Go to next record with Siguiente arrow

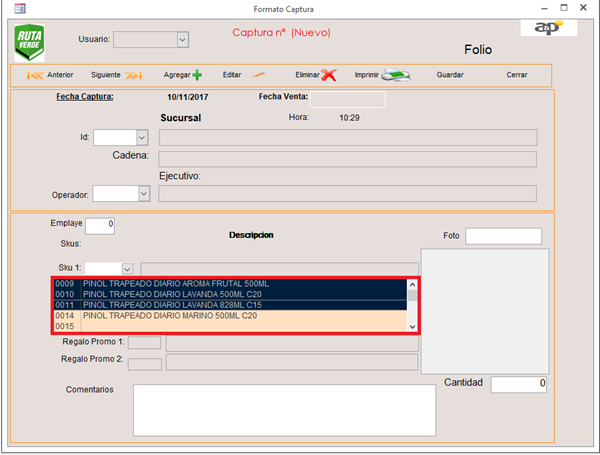click(x=134, y=75)
